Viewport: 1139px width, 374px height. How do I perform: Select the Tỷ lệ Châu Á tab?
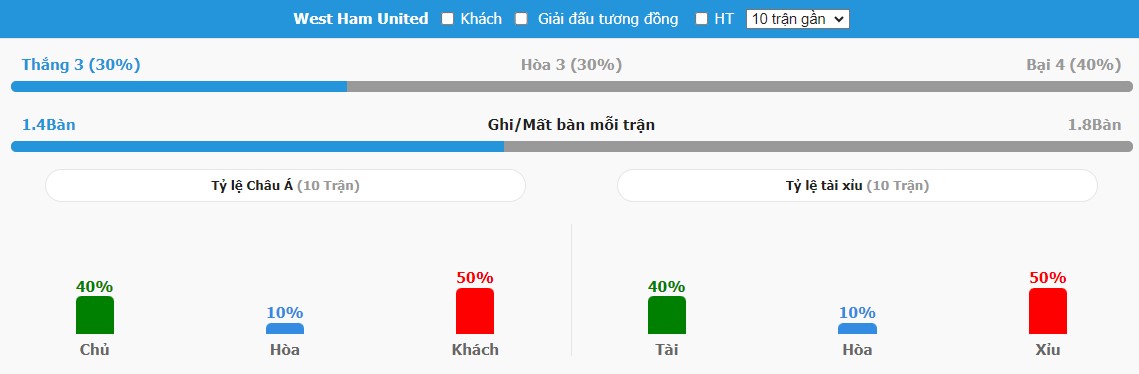[285, 186]
